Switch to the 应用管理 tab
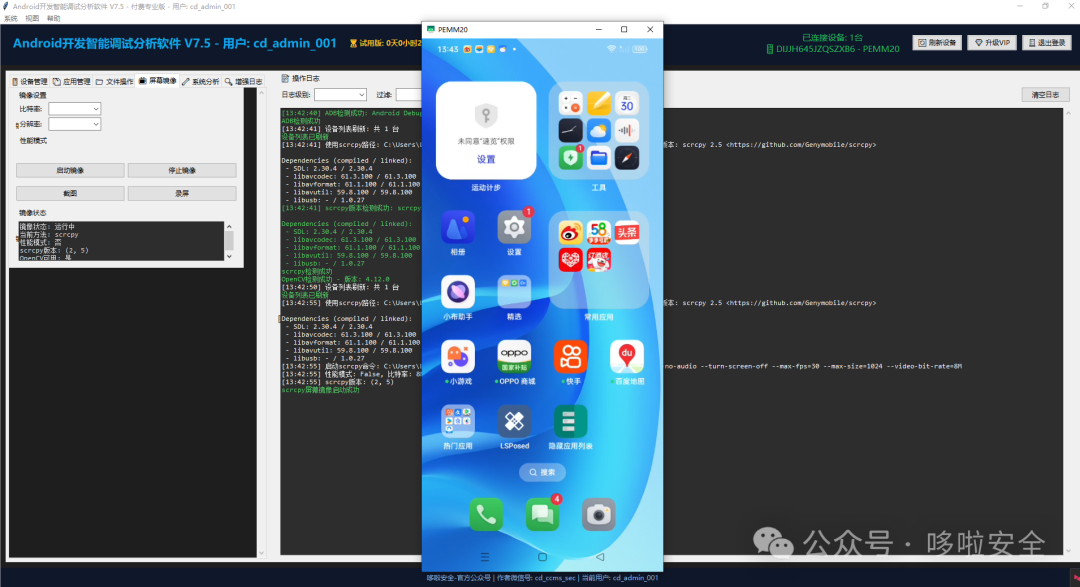 click(72, 81)
